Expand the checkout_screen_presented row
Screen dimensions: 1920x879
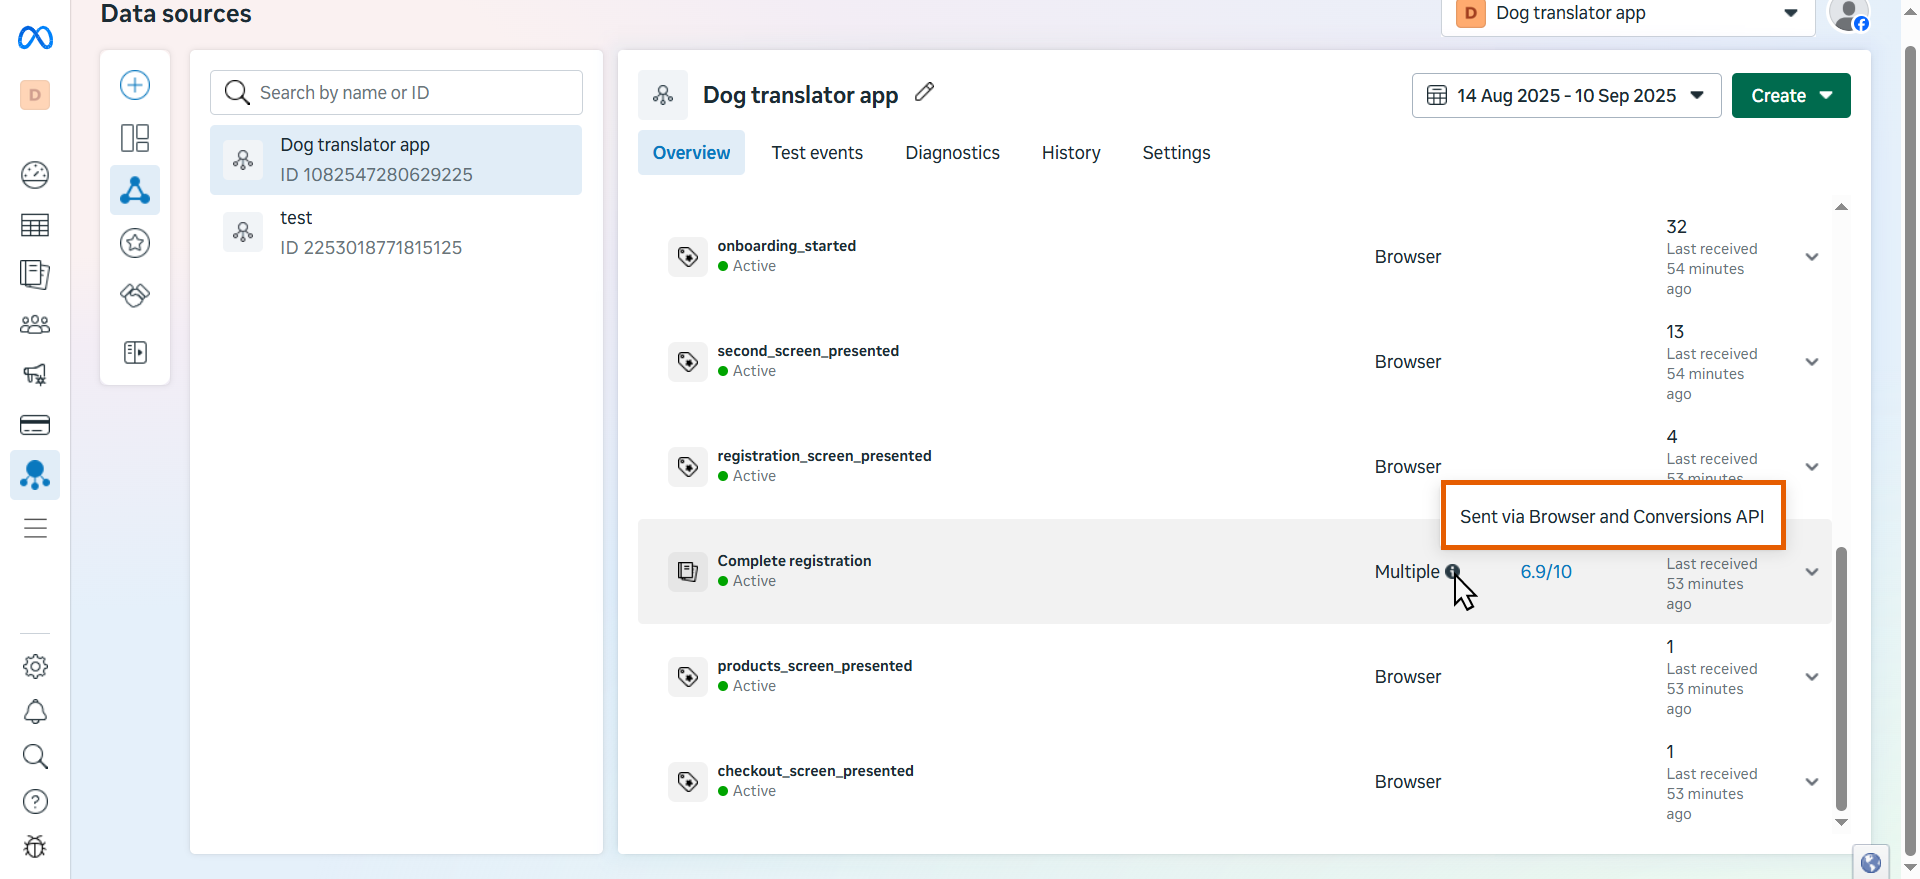click(x=1812, y=782)
